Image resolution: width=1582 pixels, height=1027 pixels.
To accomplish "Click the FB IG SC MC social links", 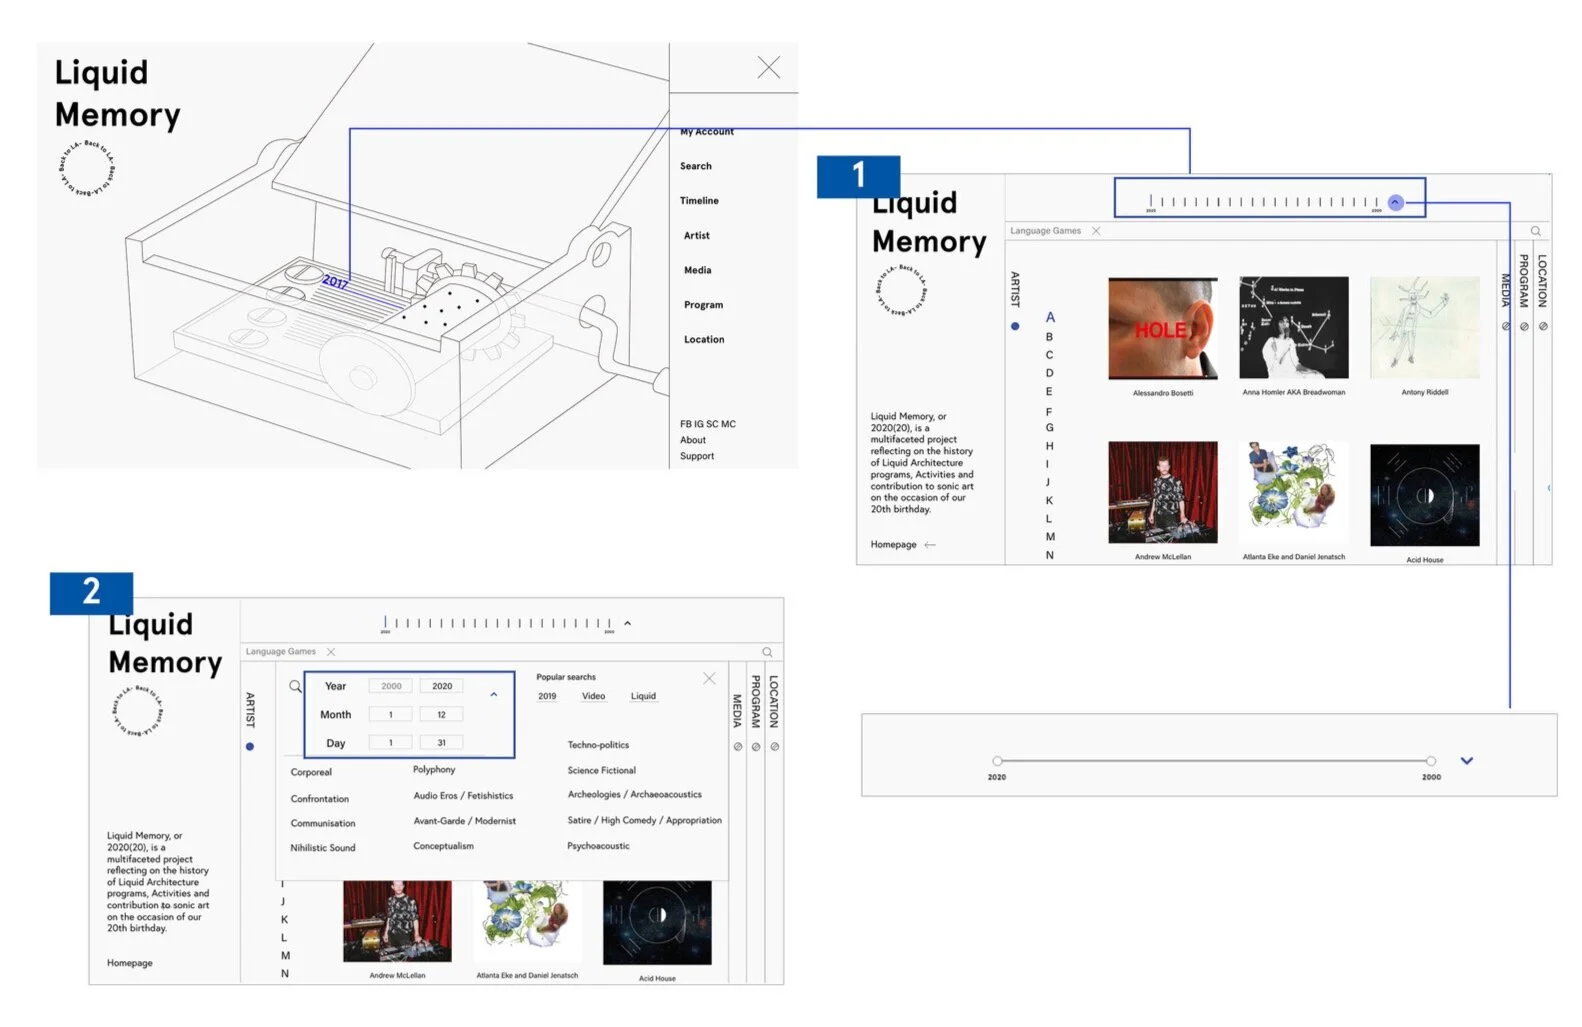I will click(x=708, y=424).
